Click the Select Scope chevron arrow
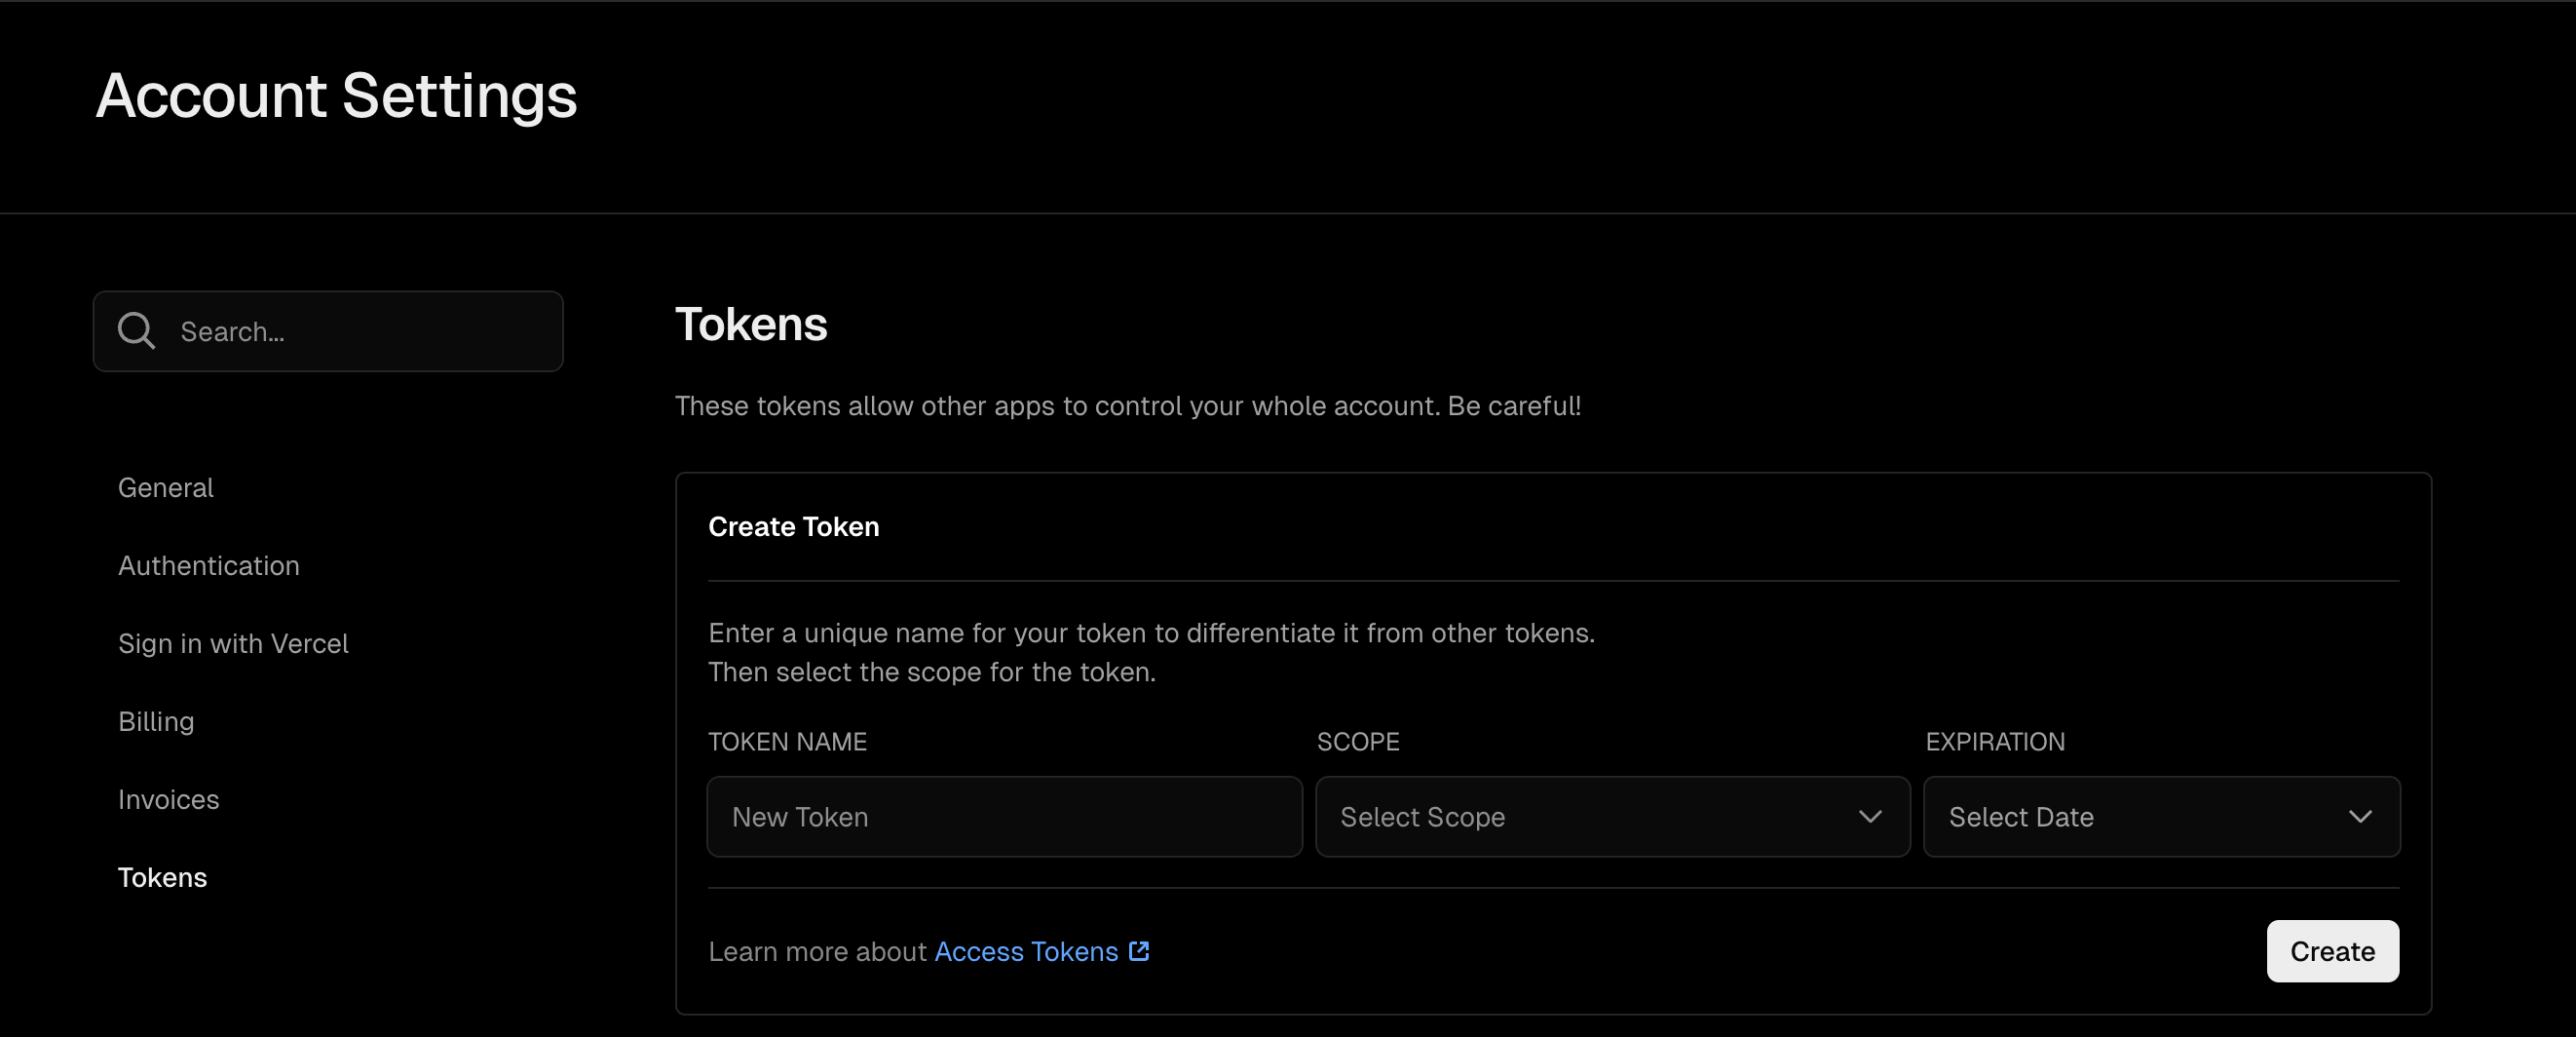The width and height of the screenshot is (2576, 1037). (1870, 817)
